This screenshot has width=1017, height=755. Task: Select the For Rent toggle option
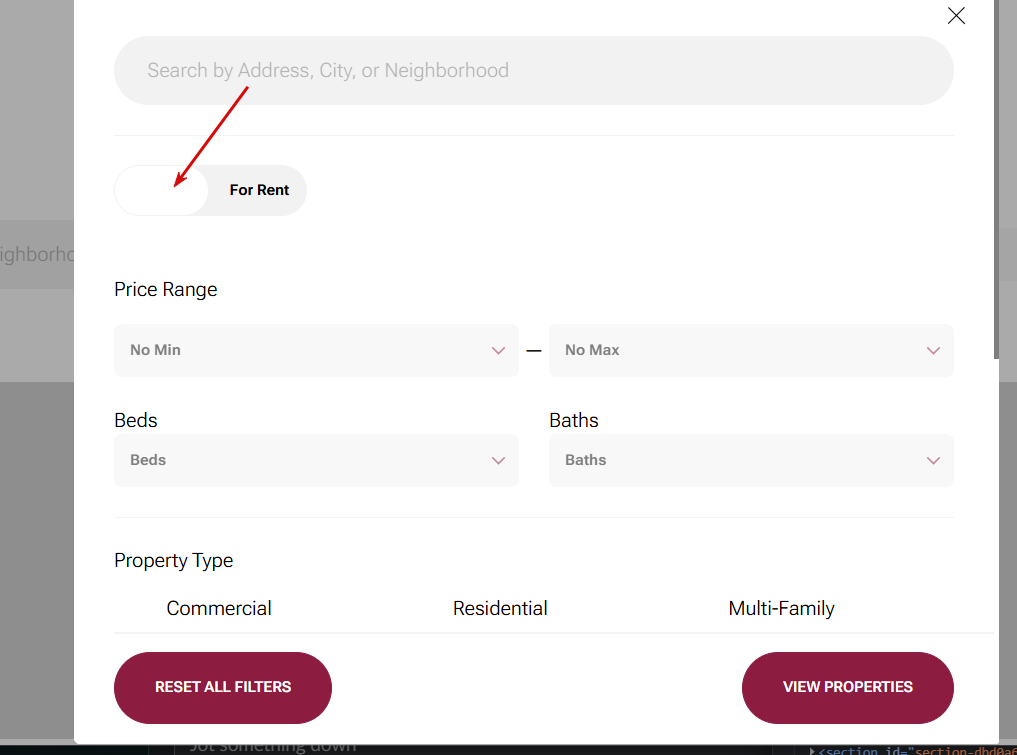[x=259, y=190]
